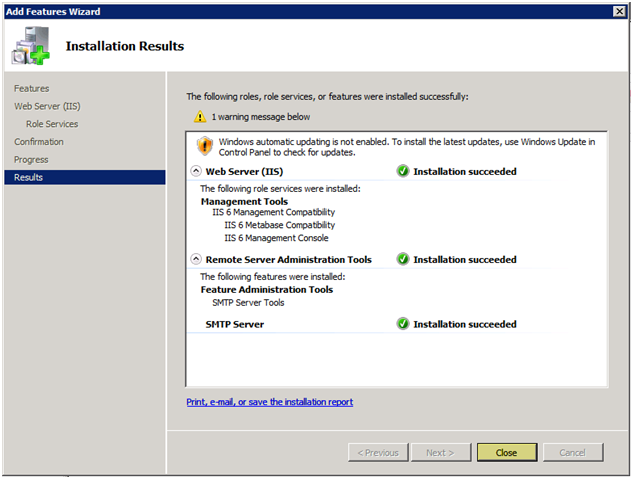Click 'Remote Server Administration Tools' result heading

289,259
